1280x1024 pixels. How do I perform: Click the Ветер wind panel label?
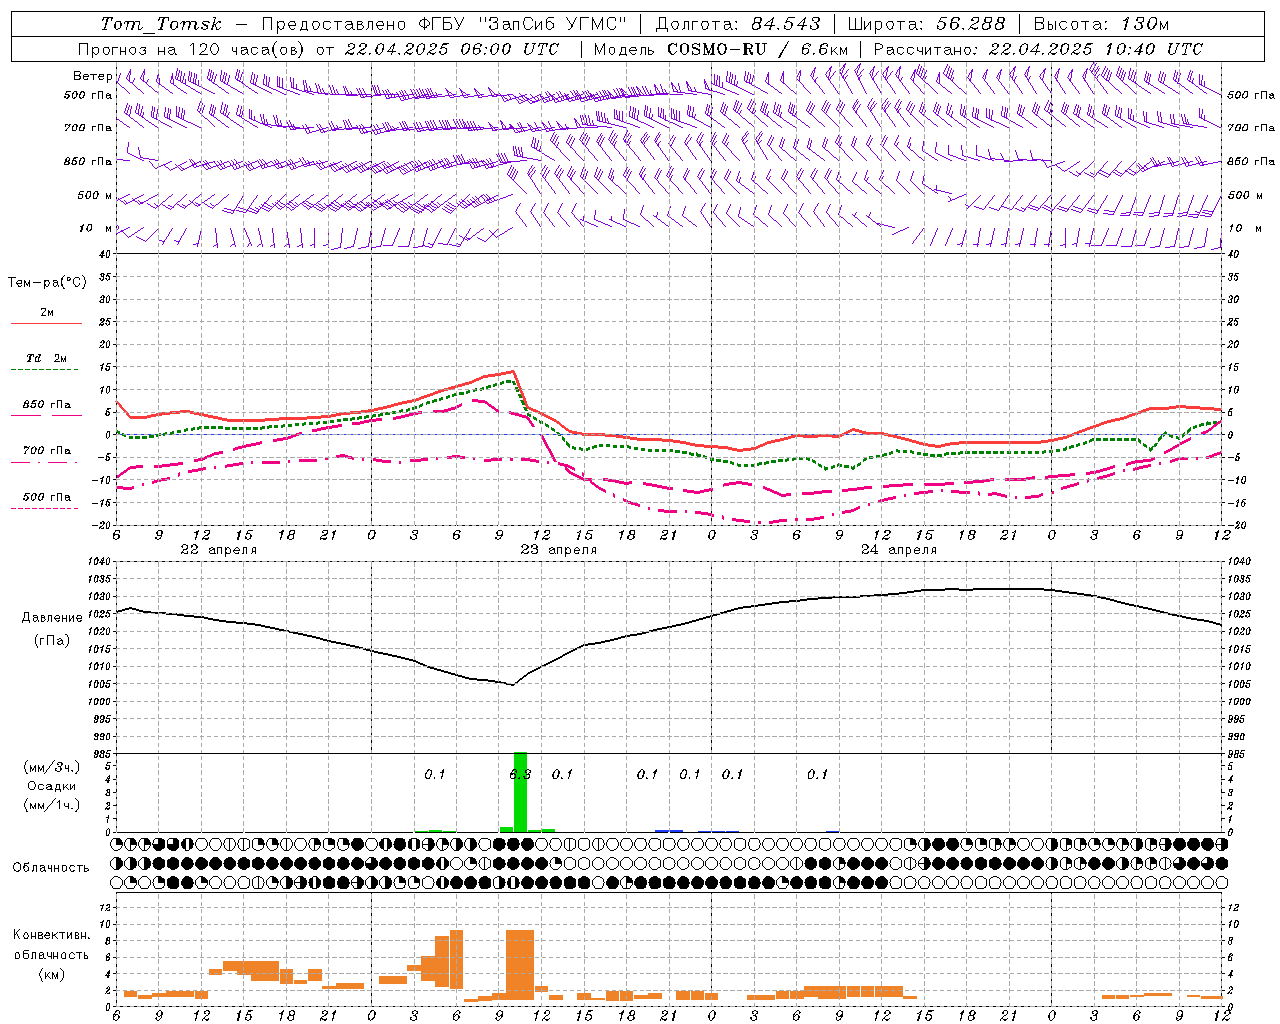(x=92, y=76)
